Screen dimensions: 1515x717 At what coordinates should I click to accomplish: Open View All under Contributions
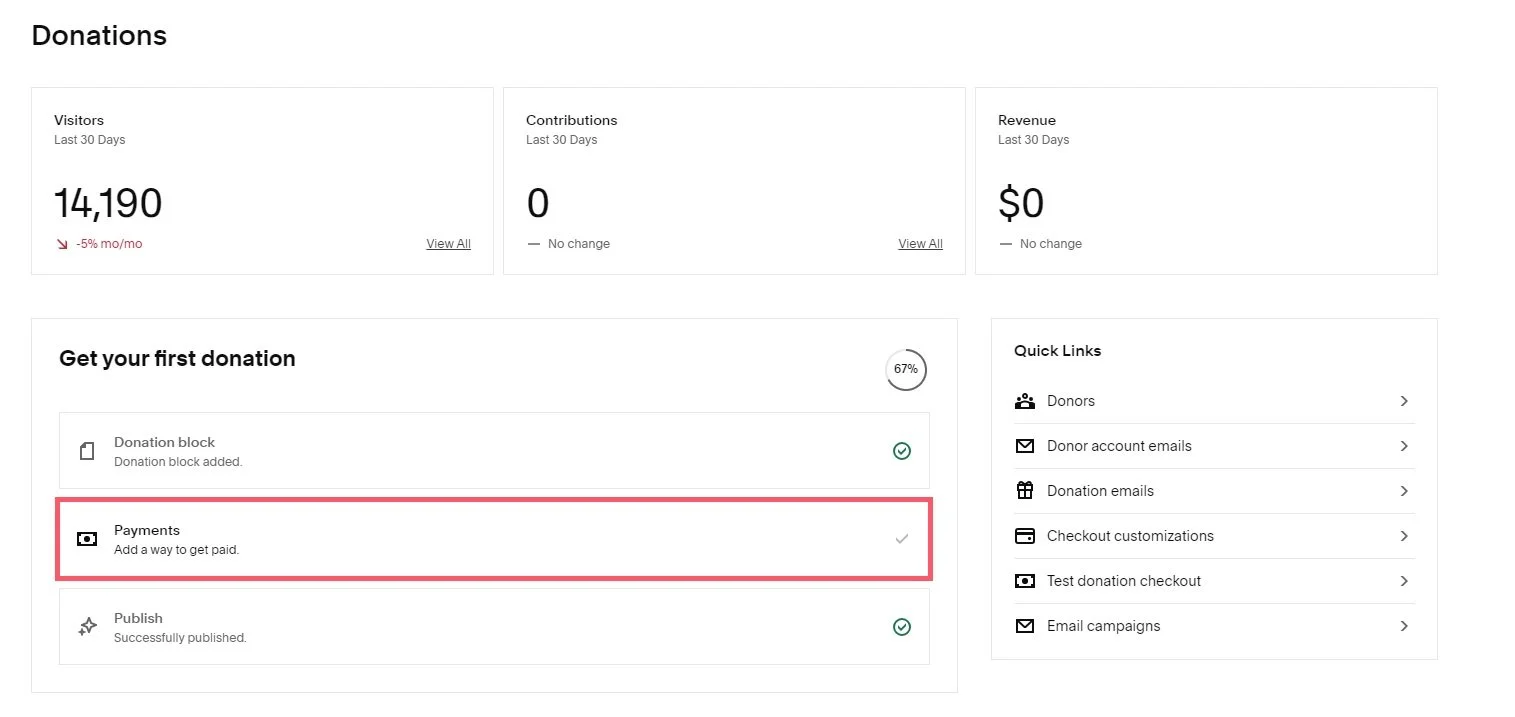pyautogui.click(x=919, y=243)
